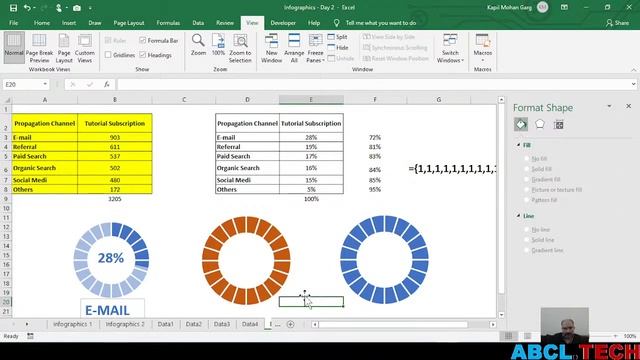Expand the formula bar
The image size is (640, 360).
tap(633, 84)
